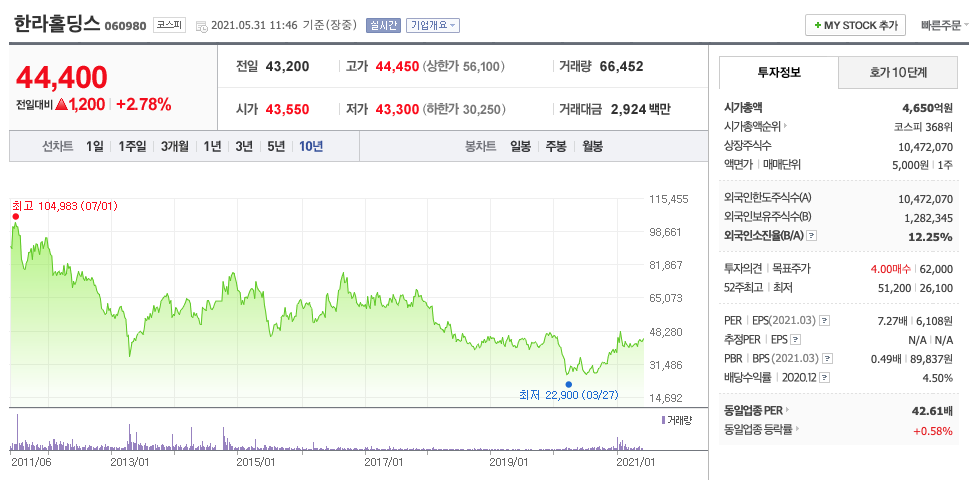This screenshot has height=480, width=976.
Task: Add stock with MY STOCK 추가 button
Action: point(856,26)
